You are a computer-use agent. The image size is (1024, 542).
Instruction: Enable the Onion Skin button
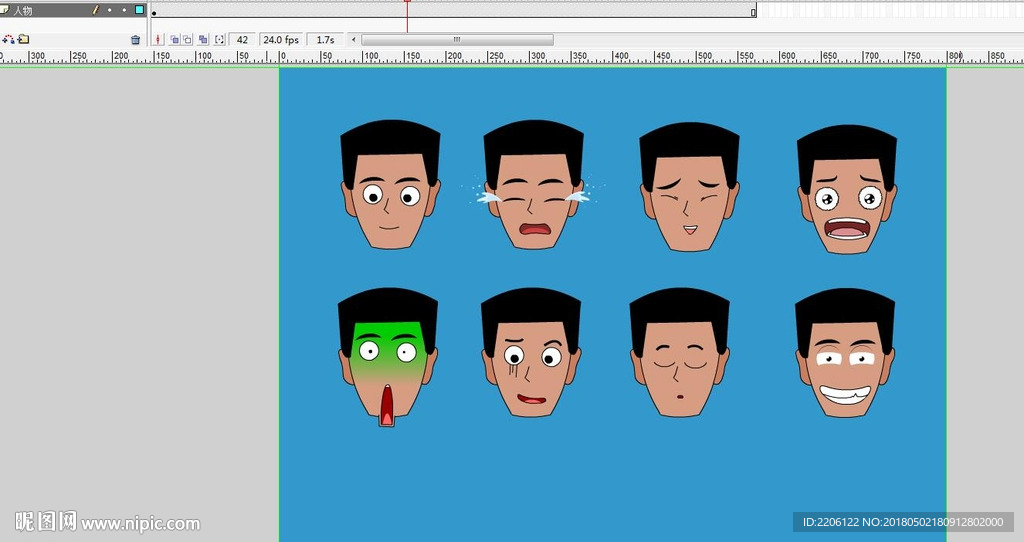click(x=174, y=40)
